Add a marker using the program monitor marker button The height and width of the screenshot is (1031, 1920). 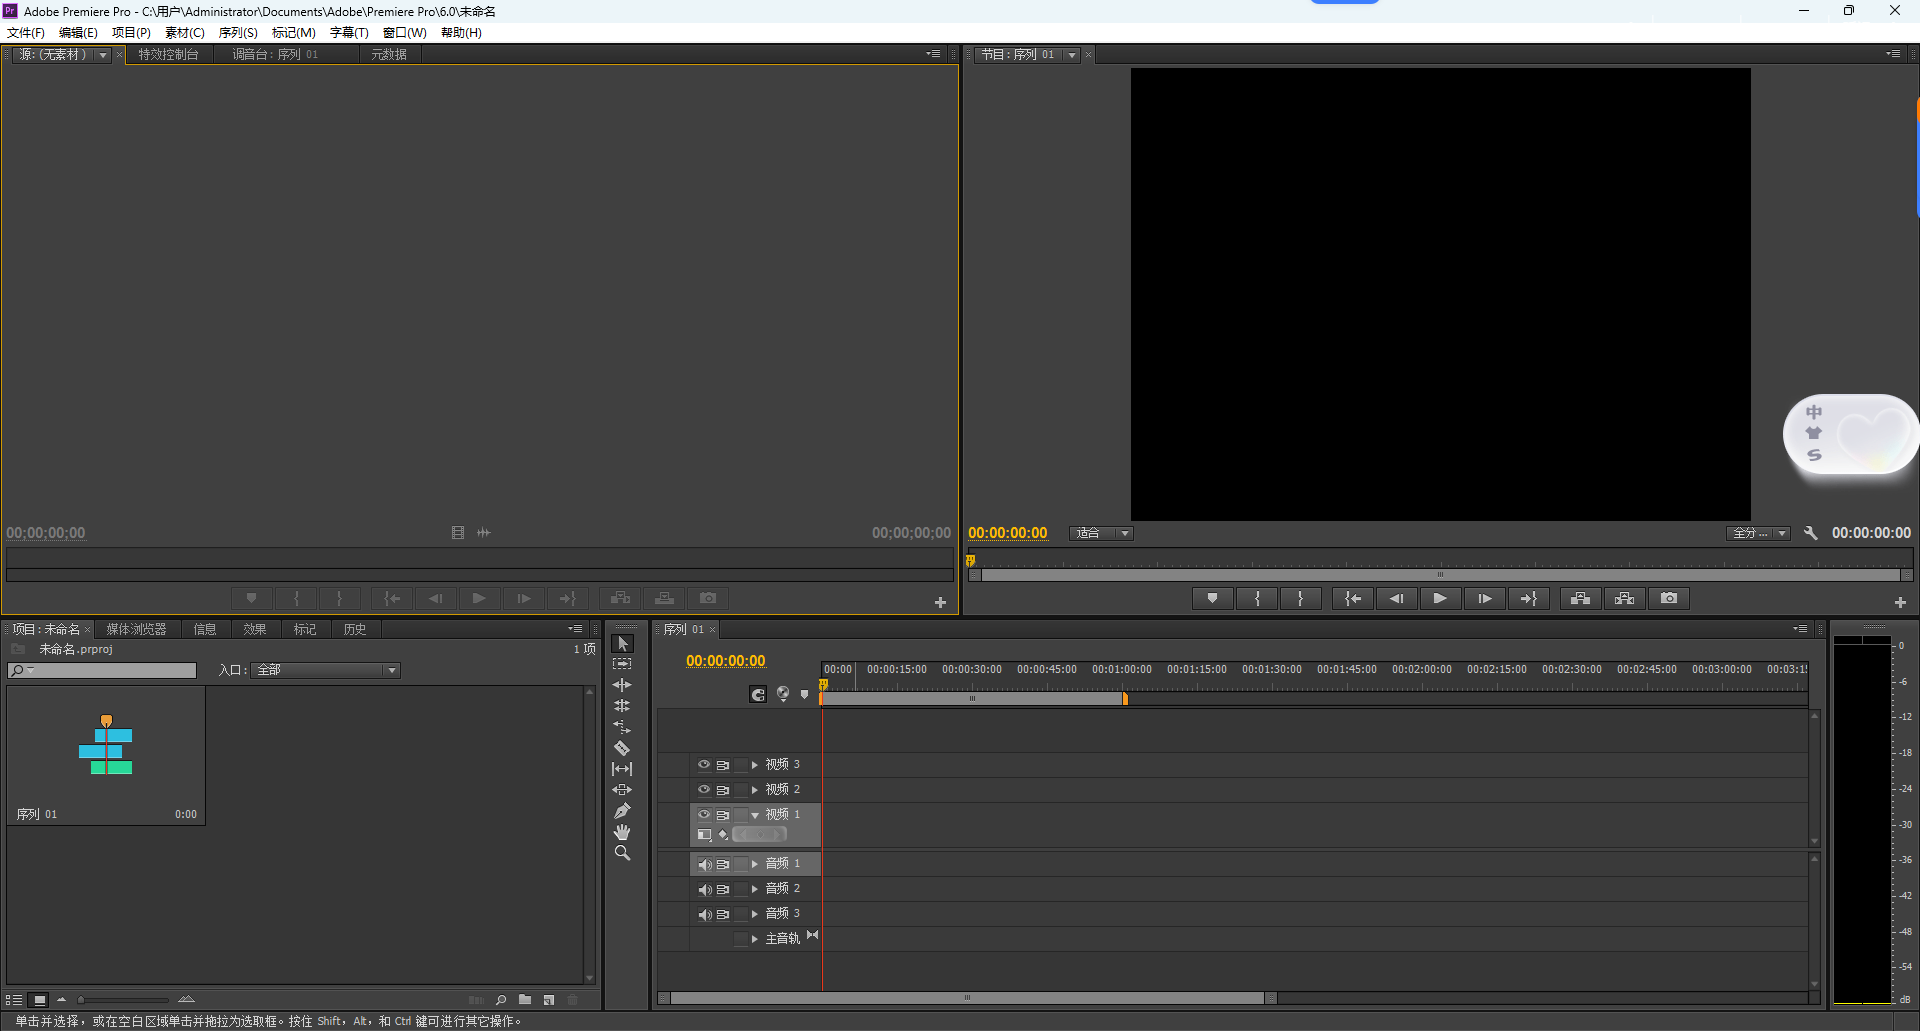(1212, 598)
